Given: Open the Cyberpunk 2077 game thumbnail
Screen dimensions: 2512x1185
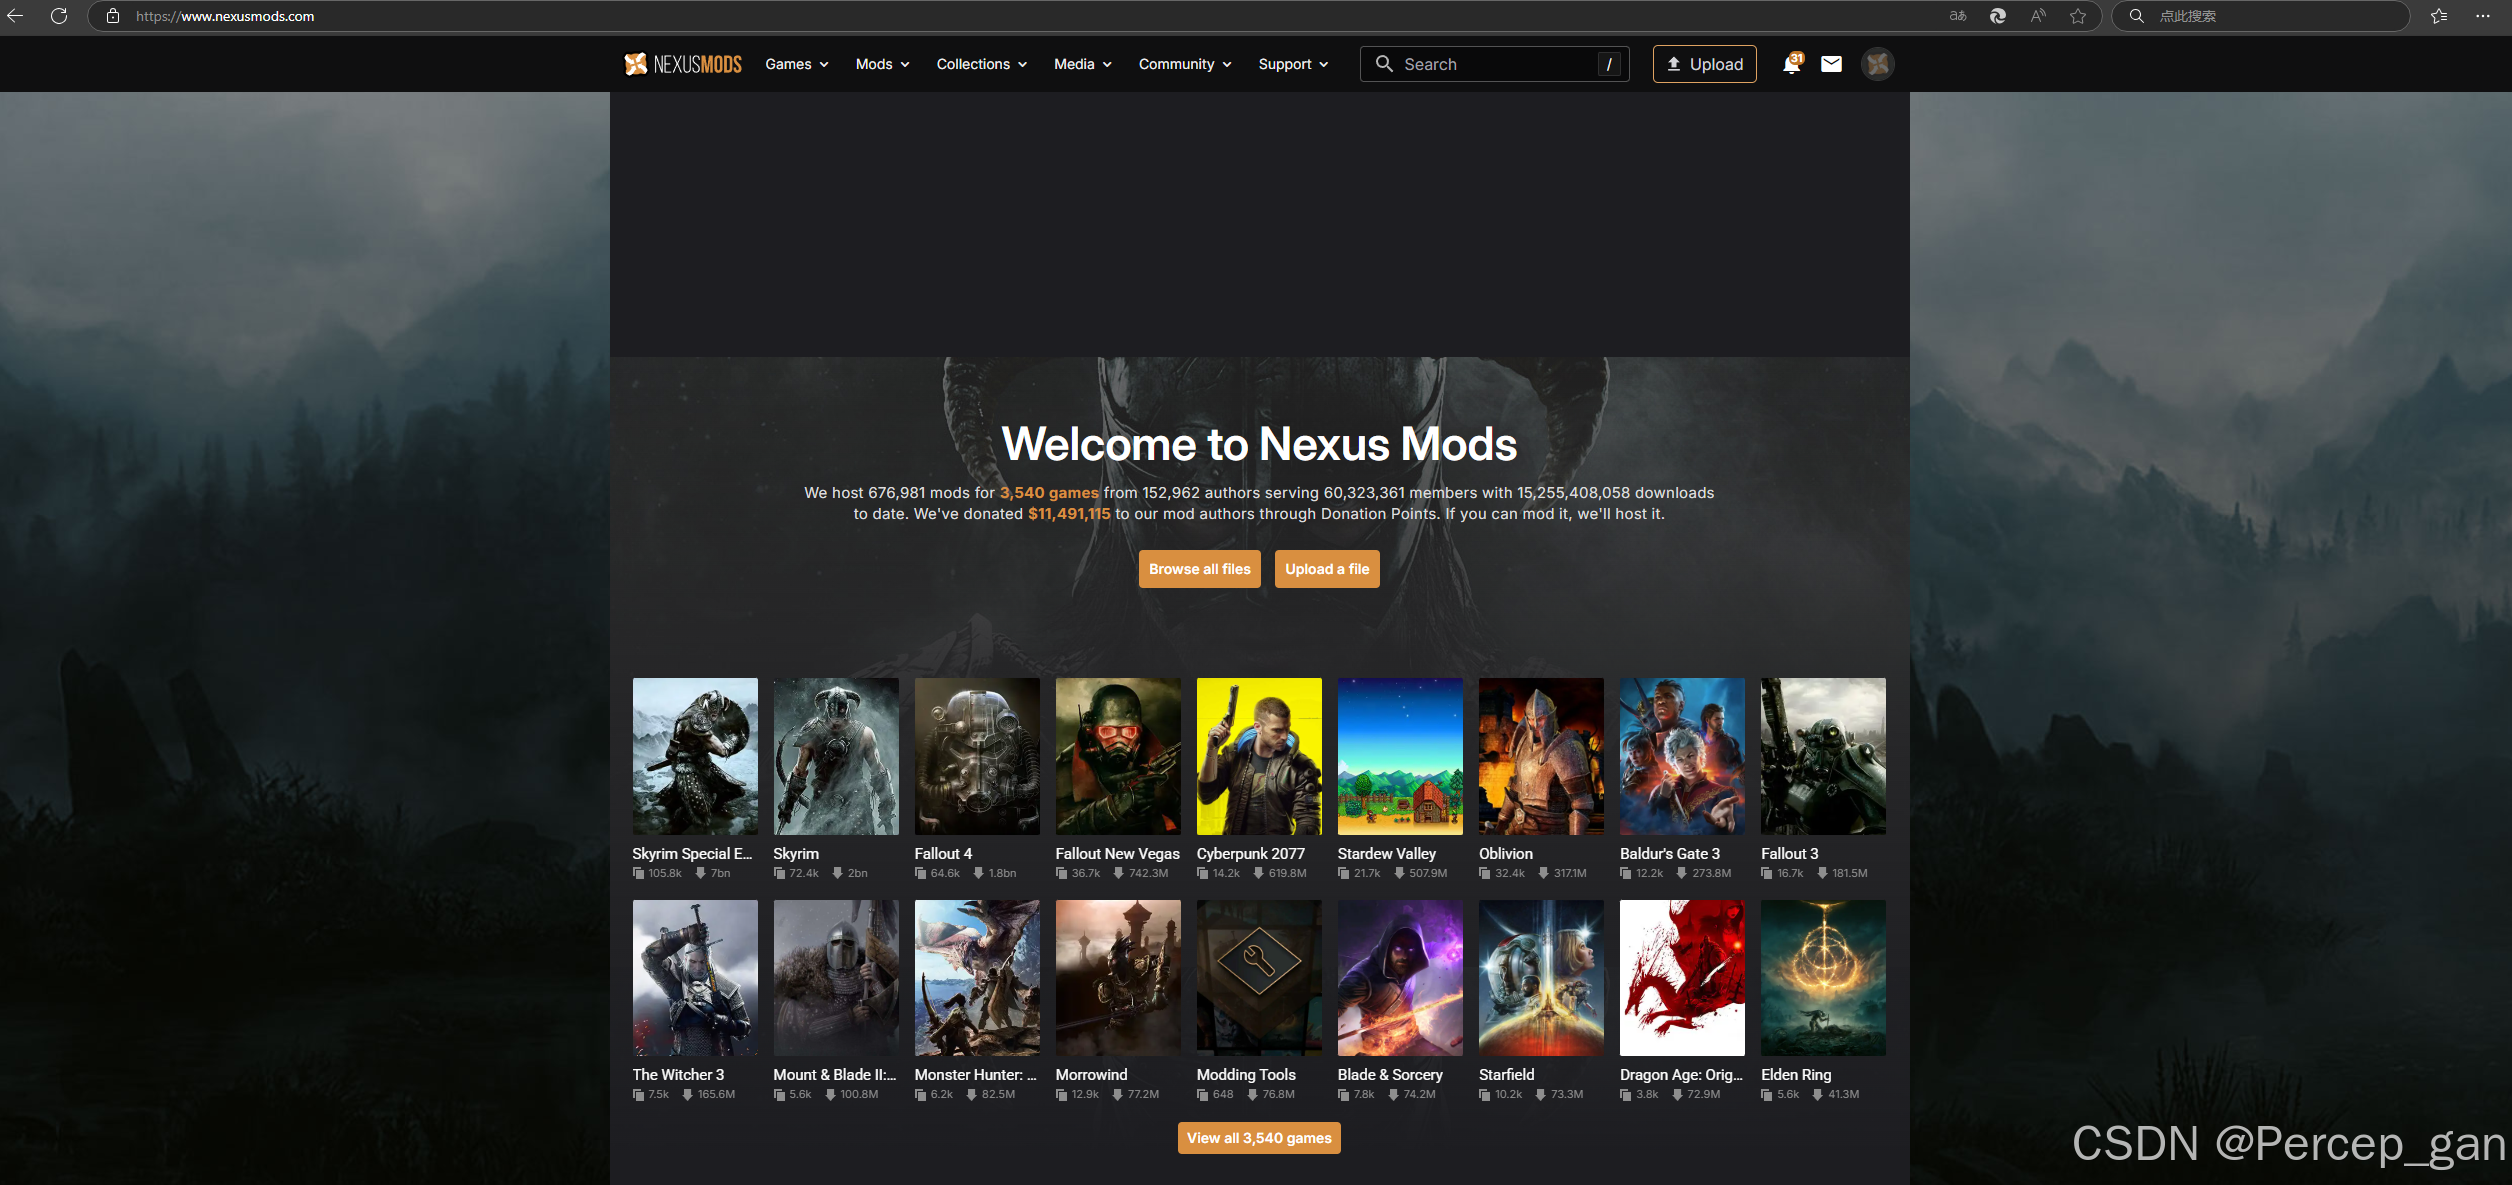Looking at the screenshot, I should (x=1258, y=757).
